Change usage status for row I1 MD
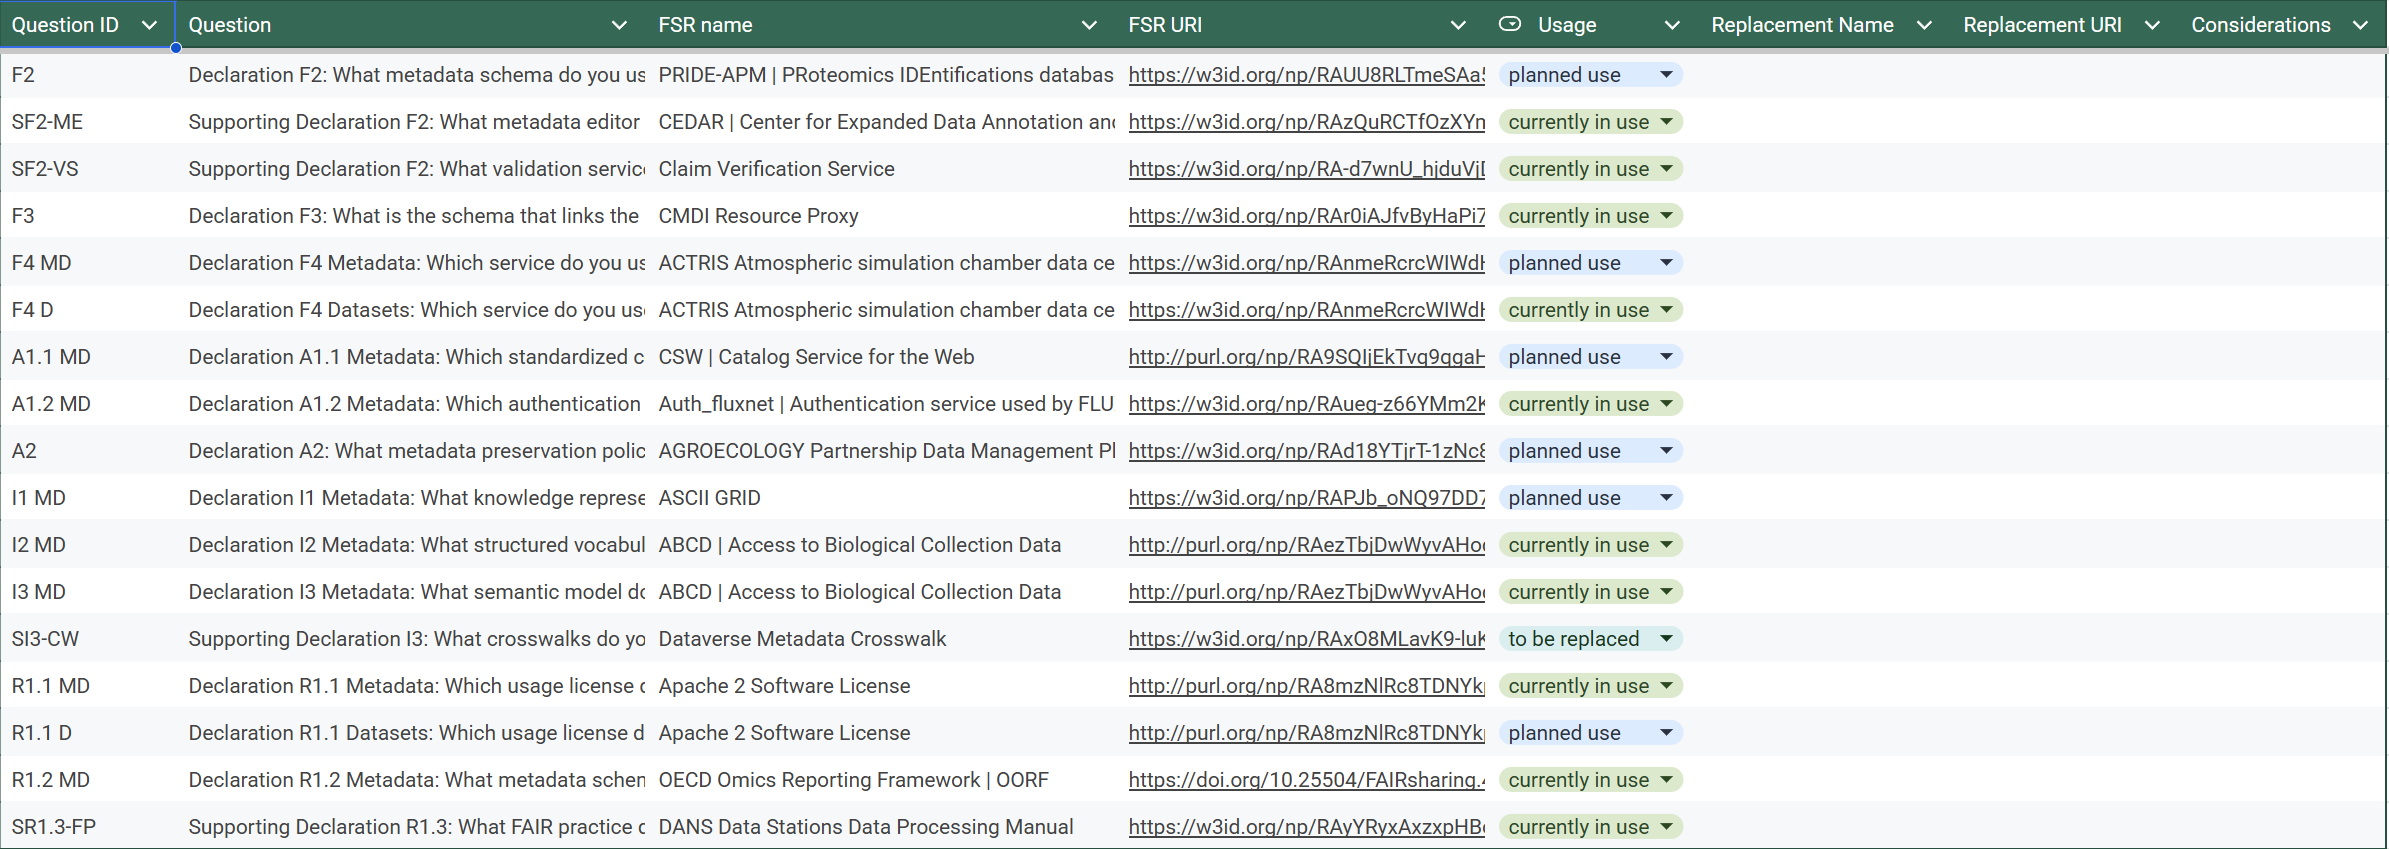2389x849 pixels. coord(1590,498)
